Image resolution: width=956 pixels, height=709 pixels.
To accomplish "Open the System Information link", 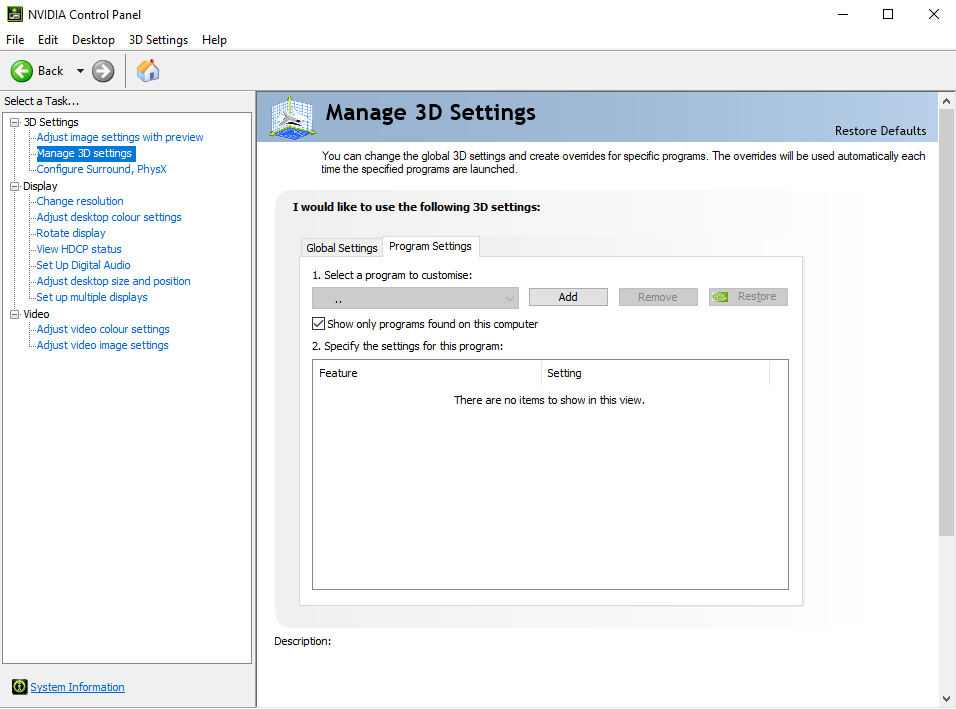I will 77,687.
